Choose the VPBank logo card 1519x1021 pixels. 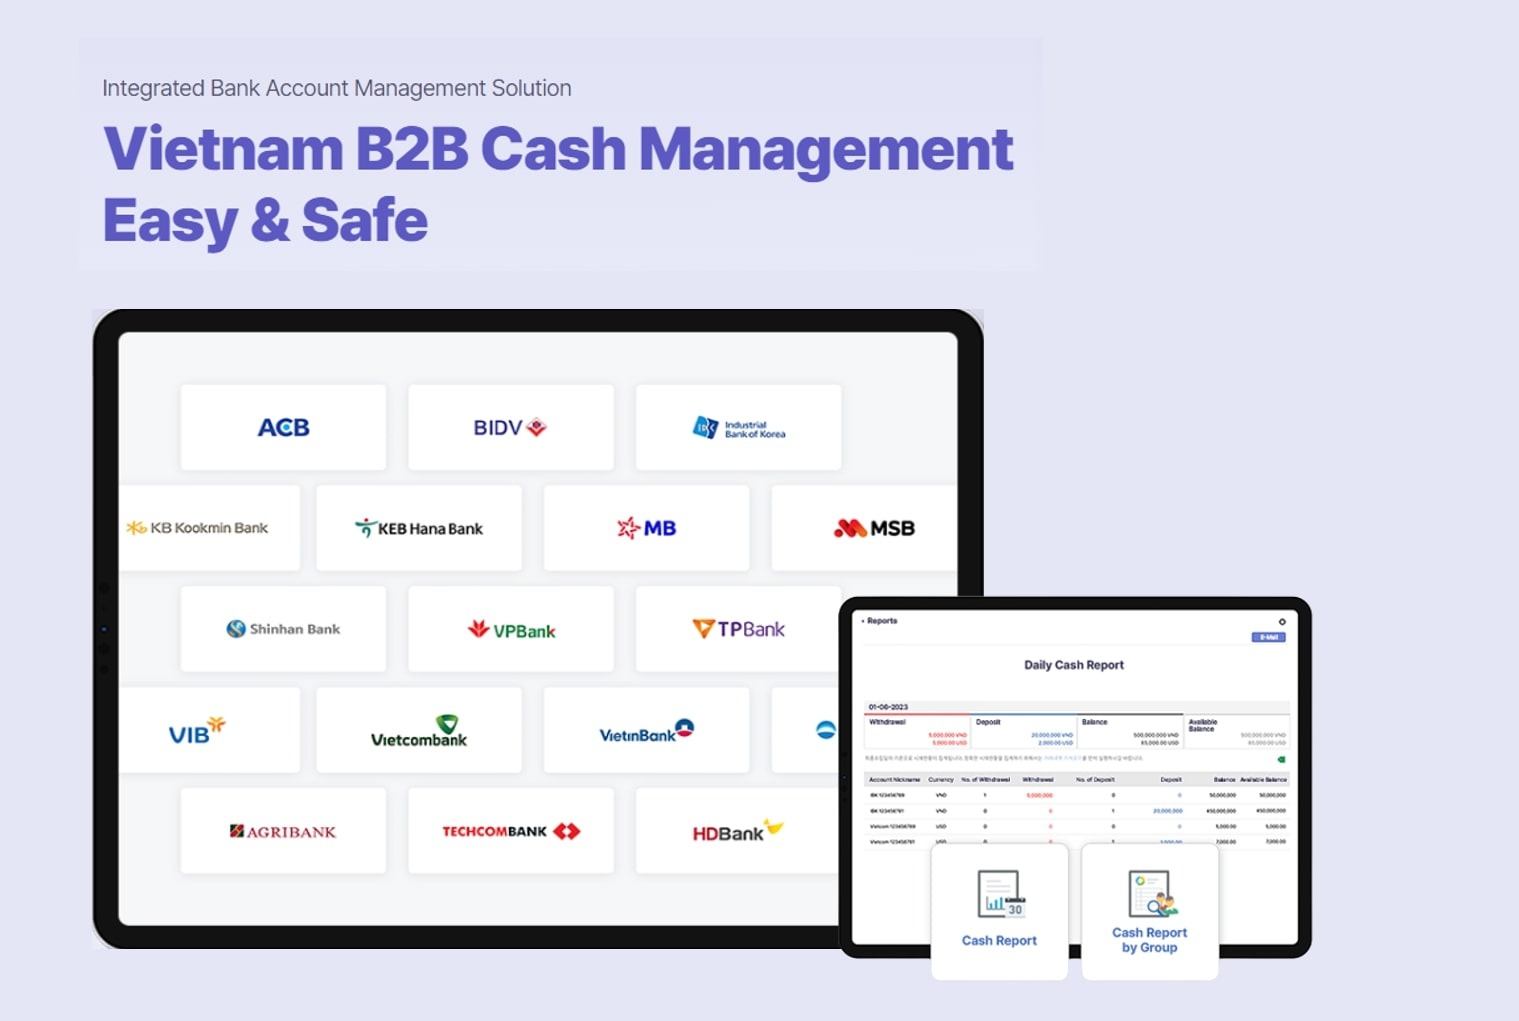[x=511, y=629]
